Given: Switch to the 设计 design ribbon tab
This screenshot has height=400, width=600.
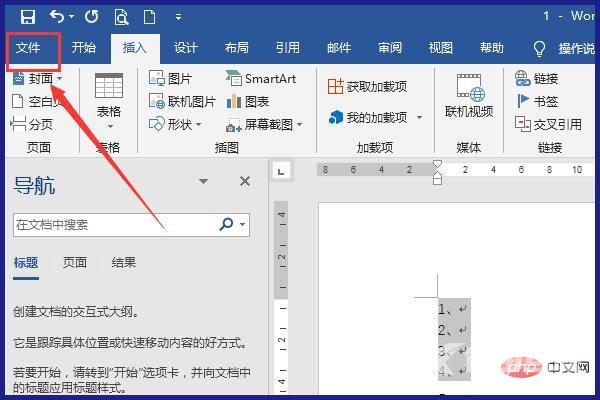Looking at the screenshot, I should click(x=186, y=47).
